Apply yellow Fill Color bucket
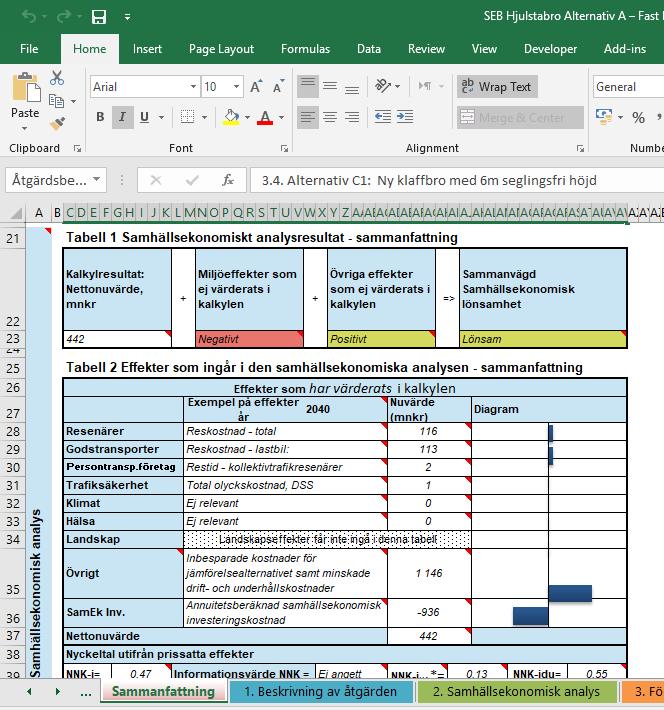Viewport: 664px width, 710px height. pyautogui.click(x=231, y=117)
